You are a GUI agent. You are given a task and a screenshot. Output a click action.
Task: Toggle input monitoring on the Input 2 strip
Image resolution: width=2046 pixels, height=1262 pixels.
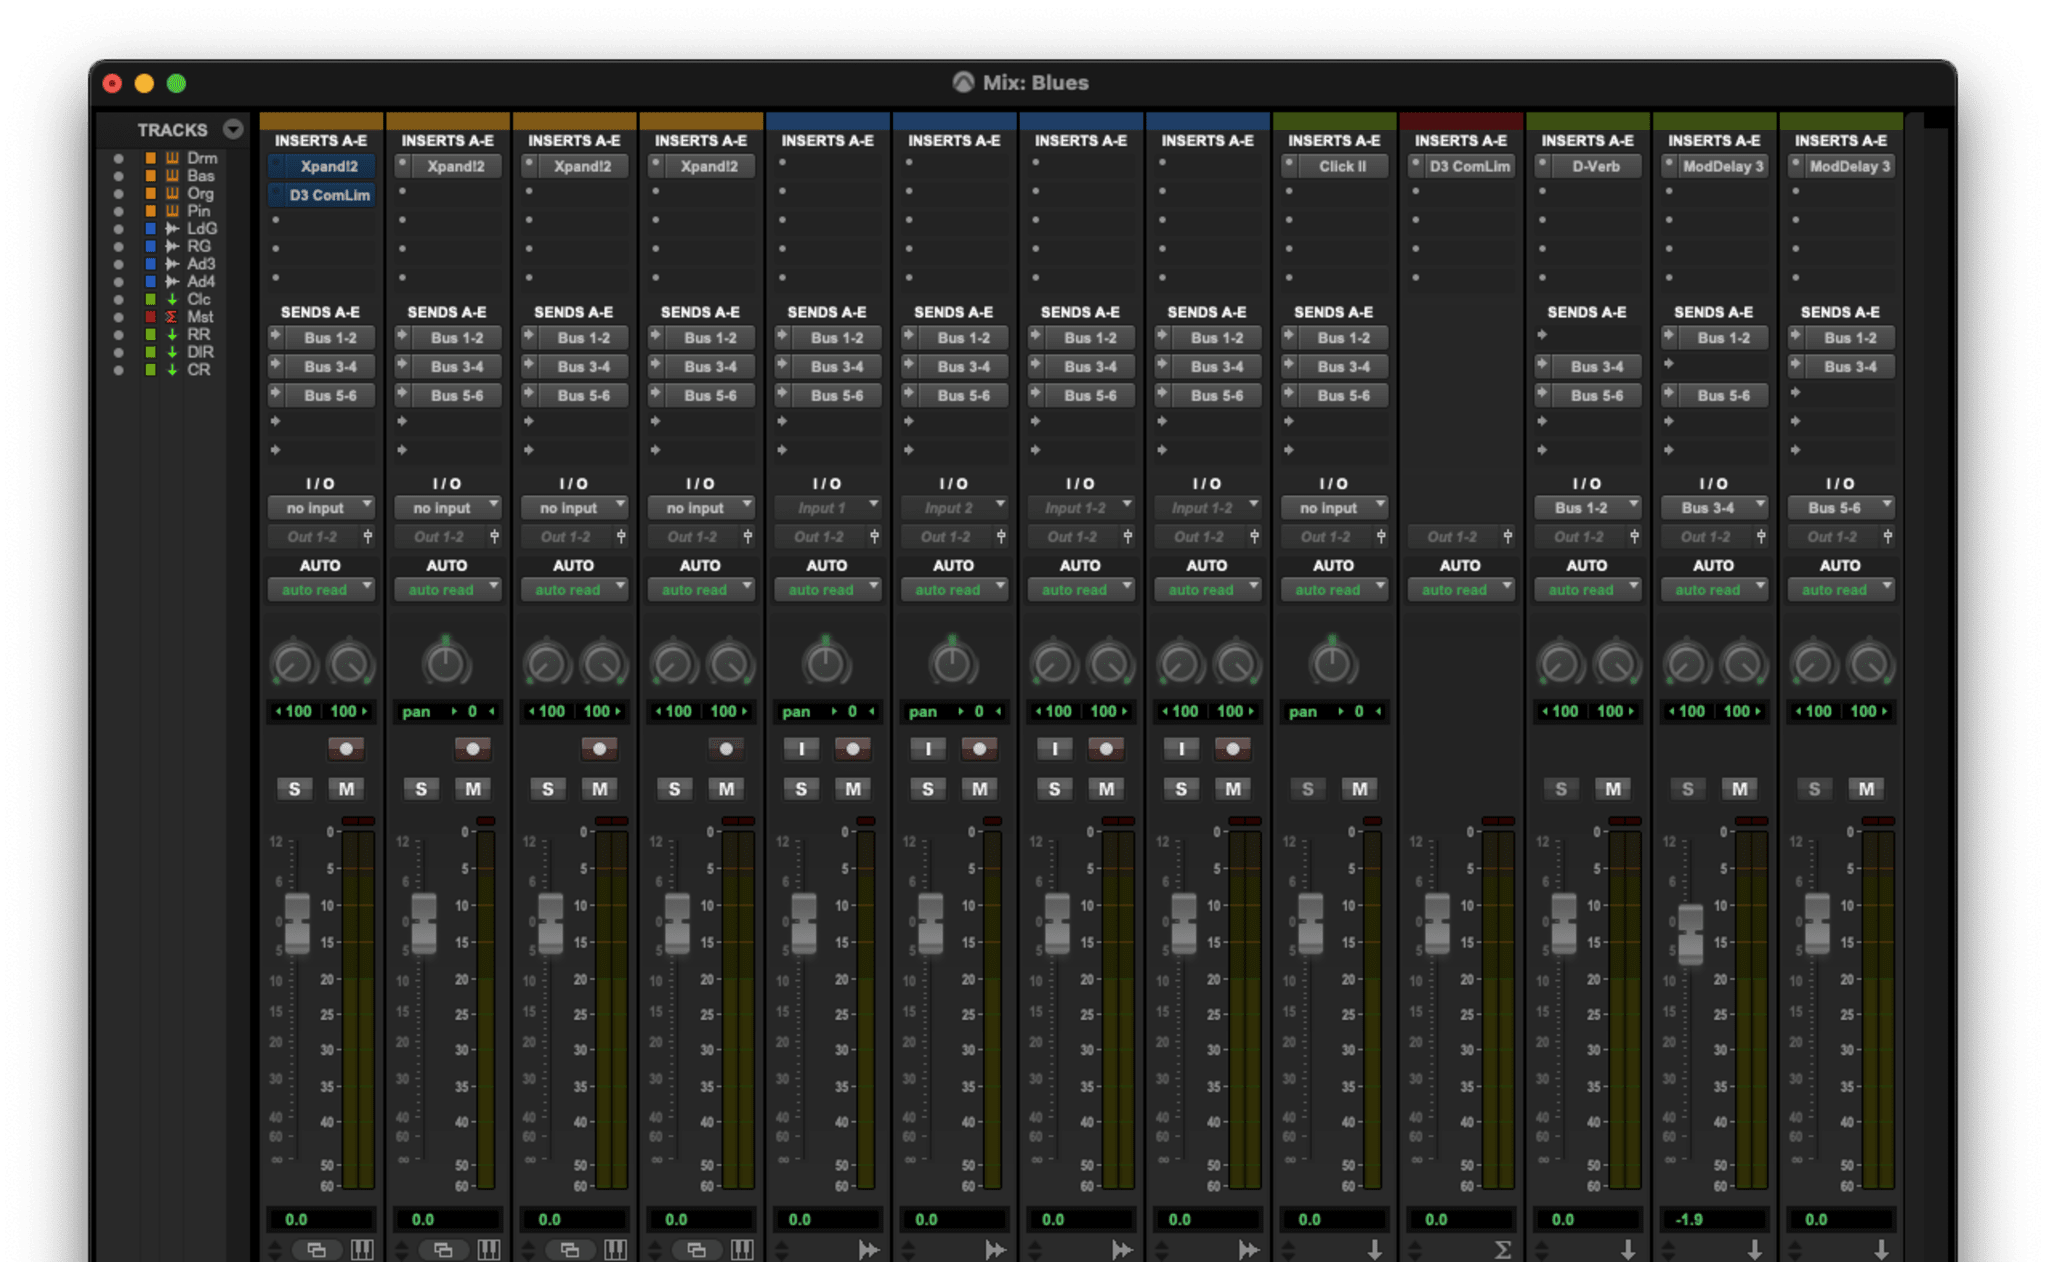928,749
